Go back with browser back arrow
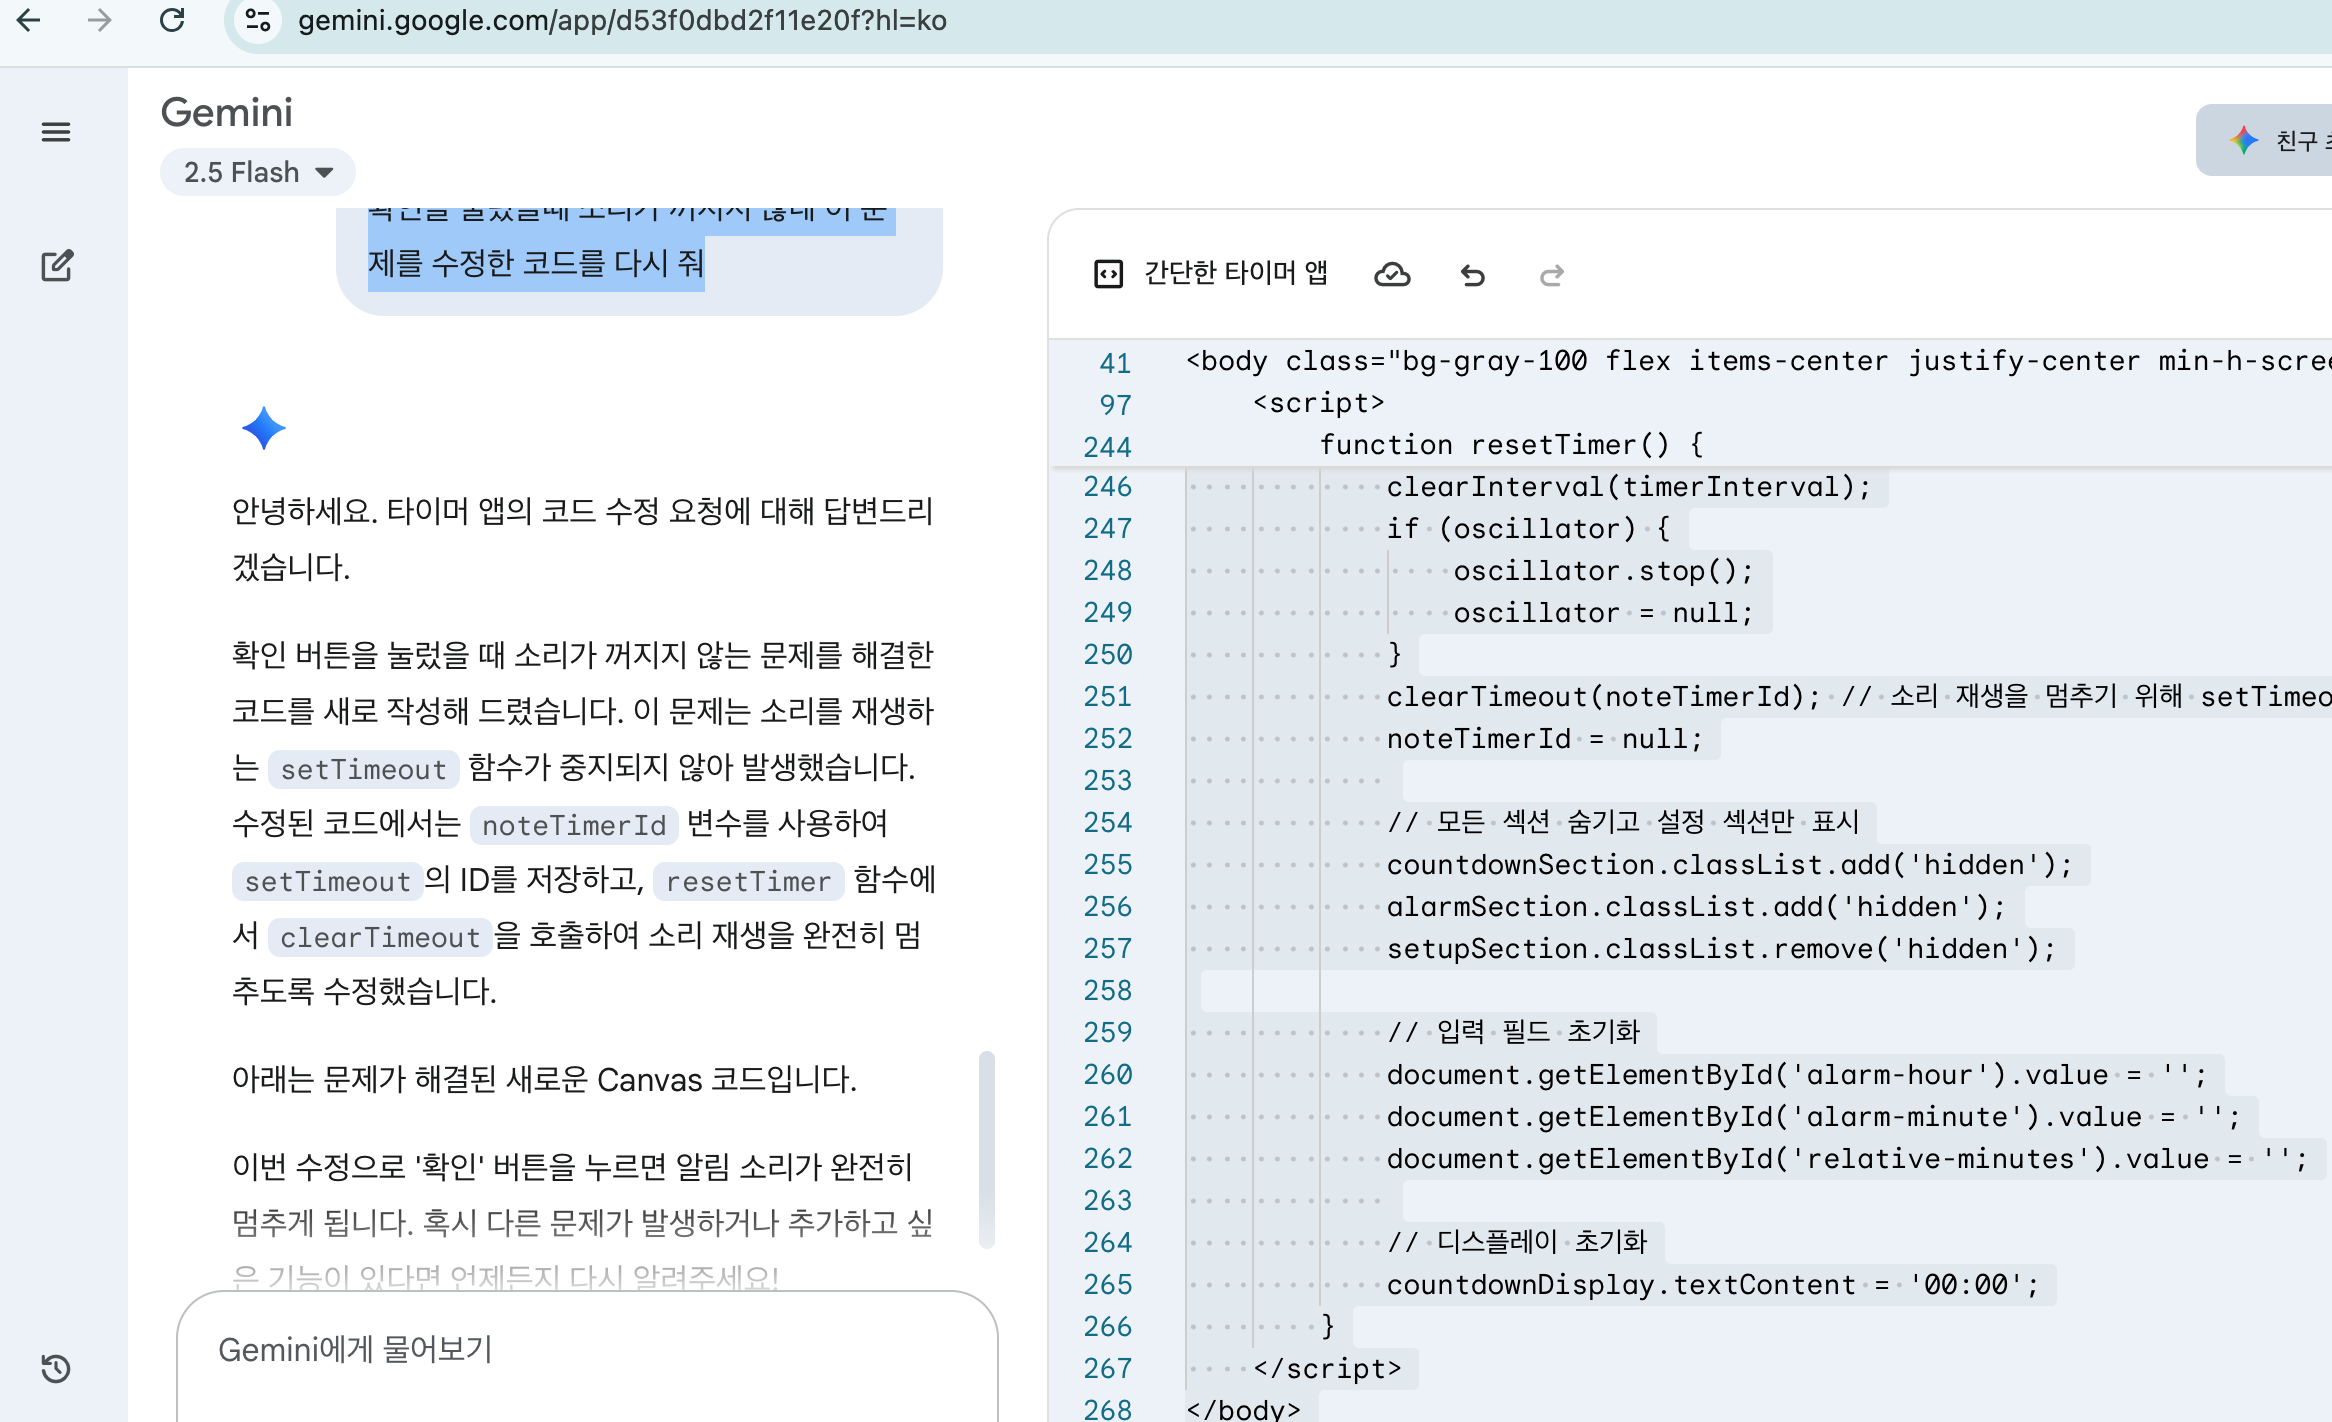Image resolution: width=2332 pixels, height=1422 pixels. (29, 20)
